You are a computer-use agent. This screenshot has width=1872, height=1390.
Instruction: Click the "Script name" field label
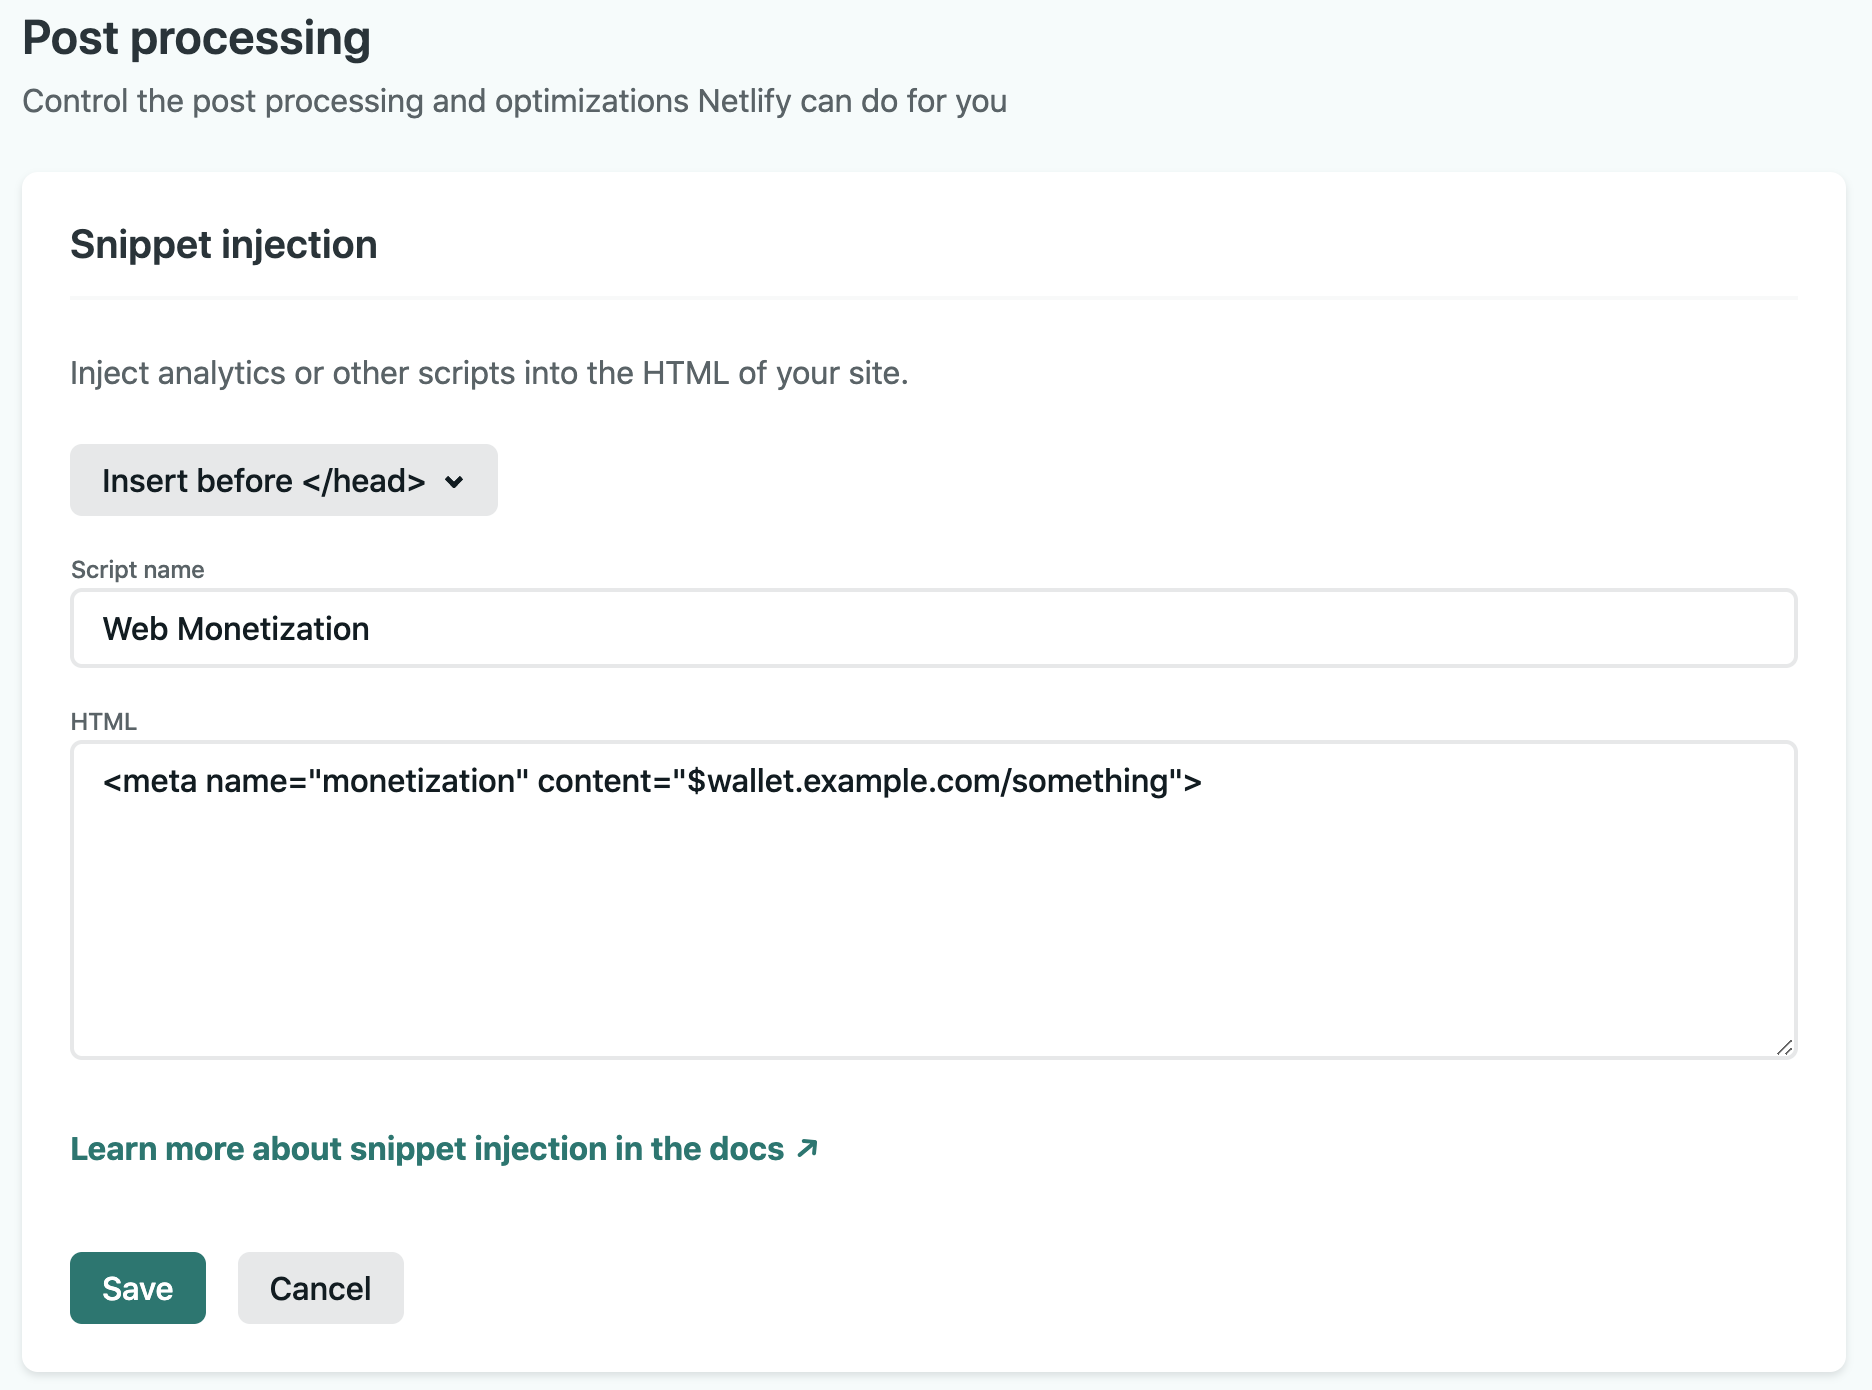tap(137, 569)
